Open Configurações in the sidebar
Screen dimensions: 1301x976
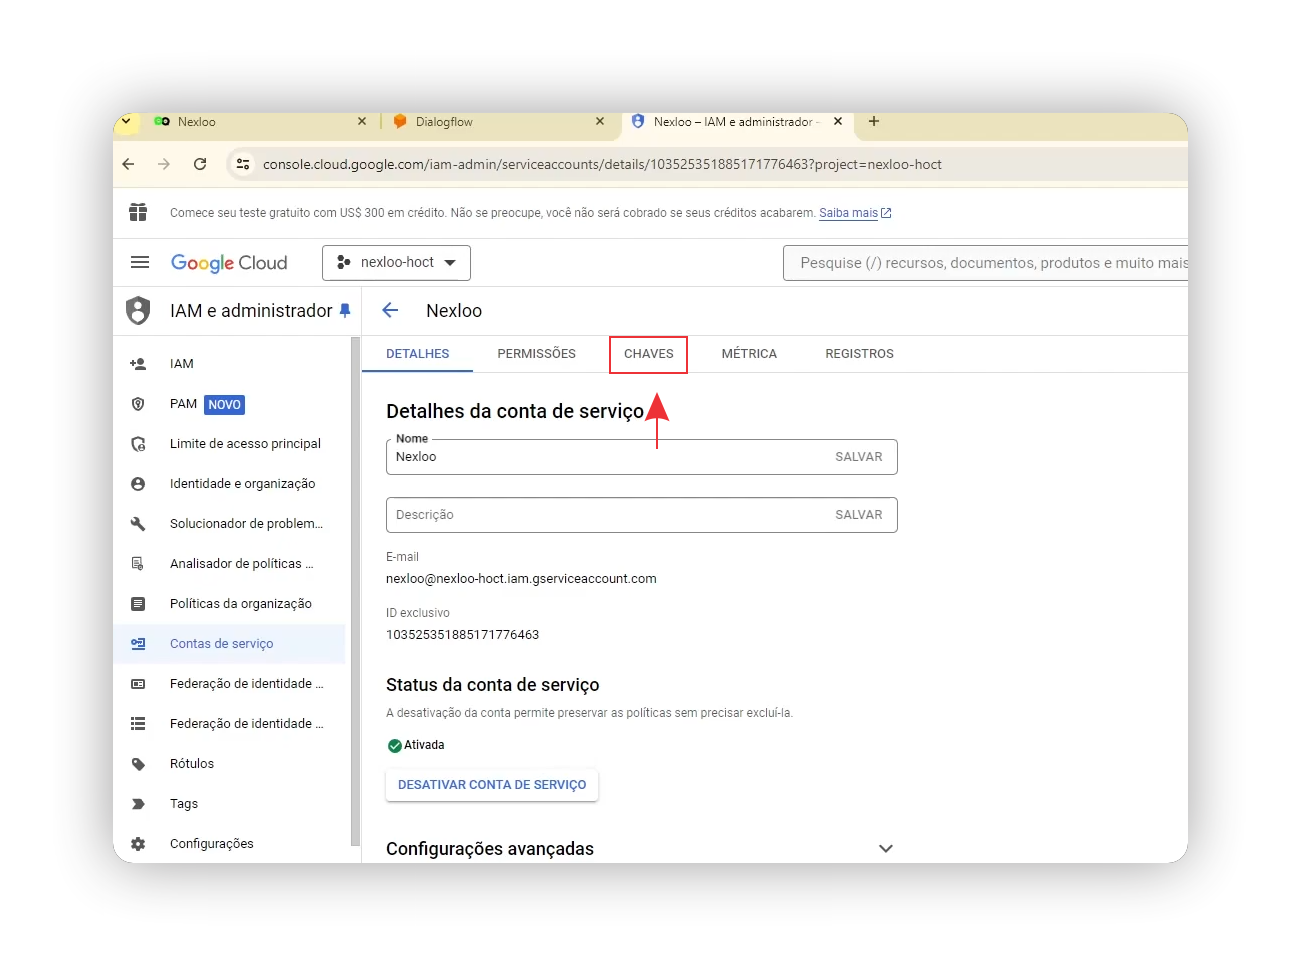(212, 844)
